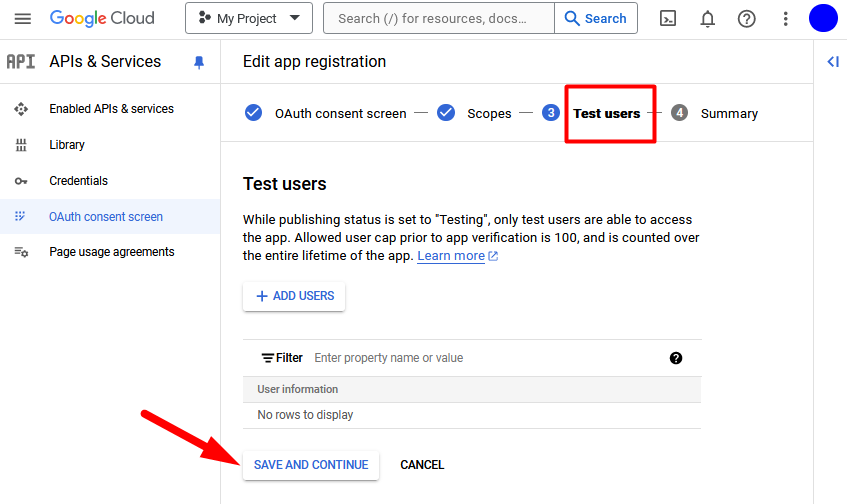The height and width of the screenshot is (504, 847).
Task: Open the filter help icon
Action: tap(676, 358)
